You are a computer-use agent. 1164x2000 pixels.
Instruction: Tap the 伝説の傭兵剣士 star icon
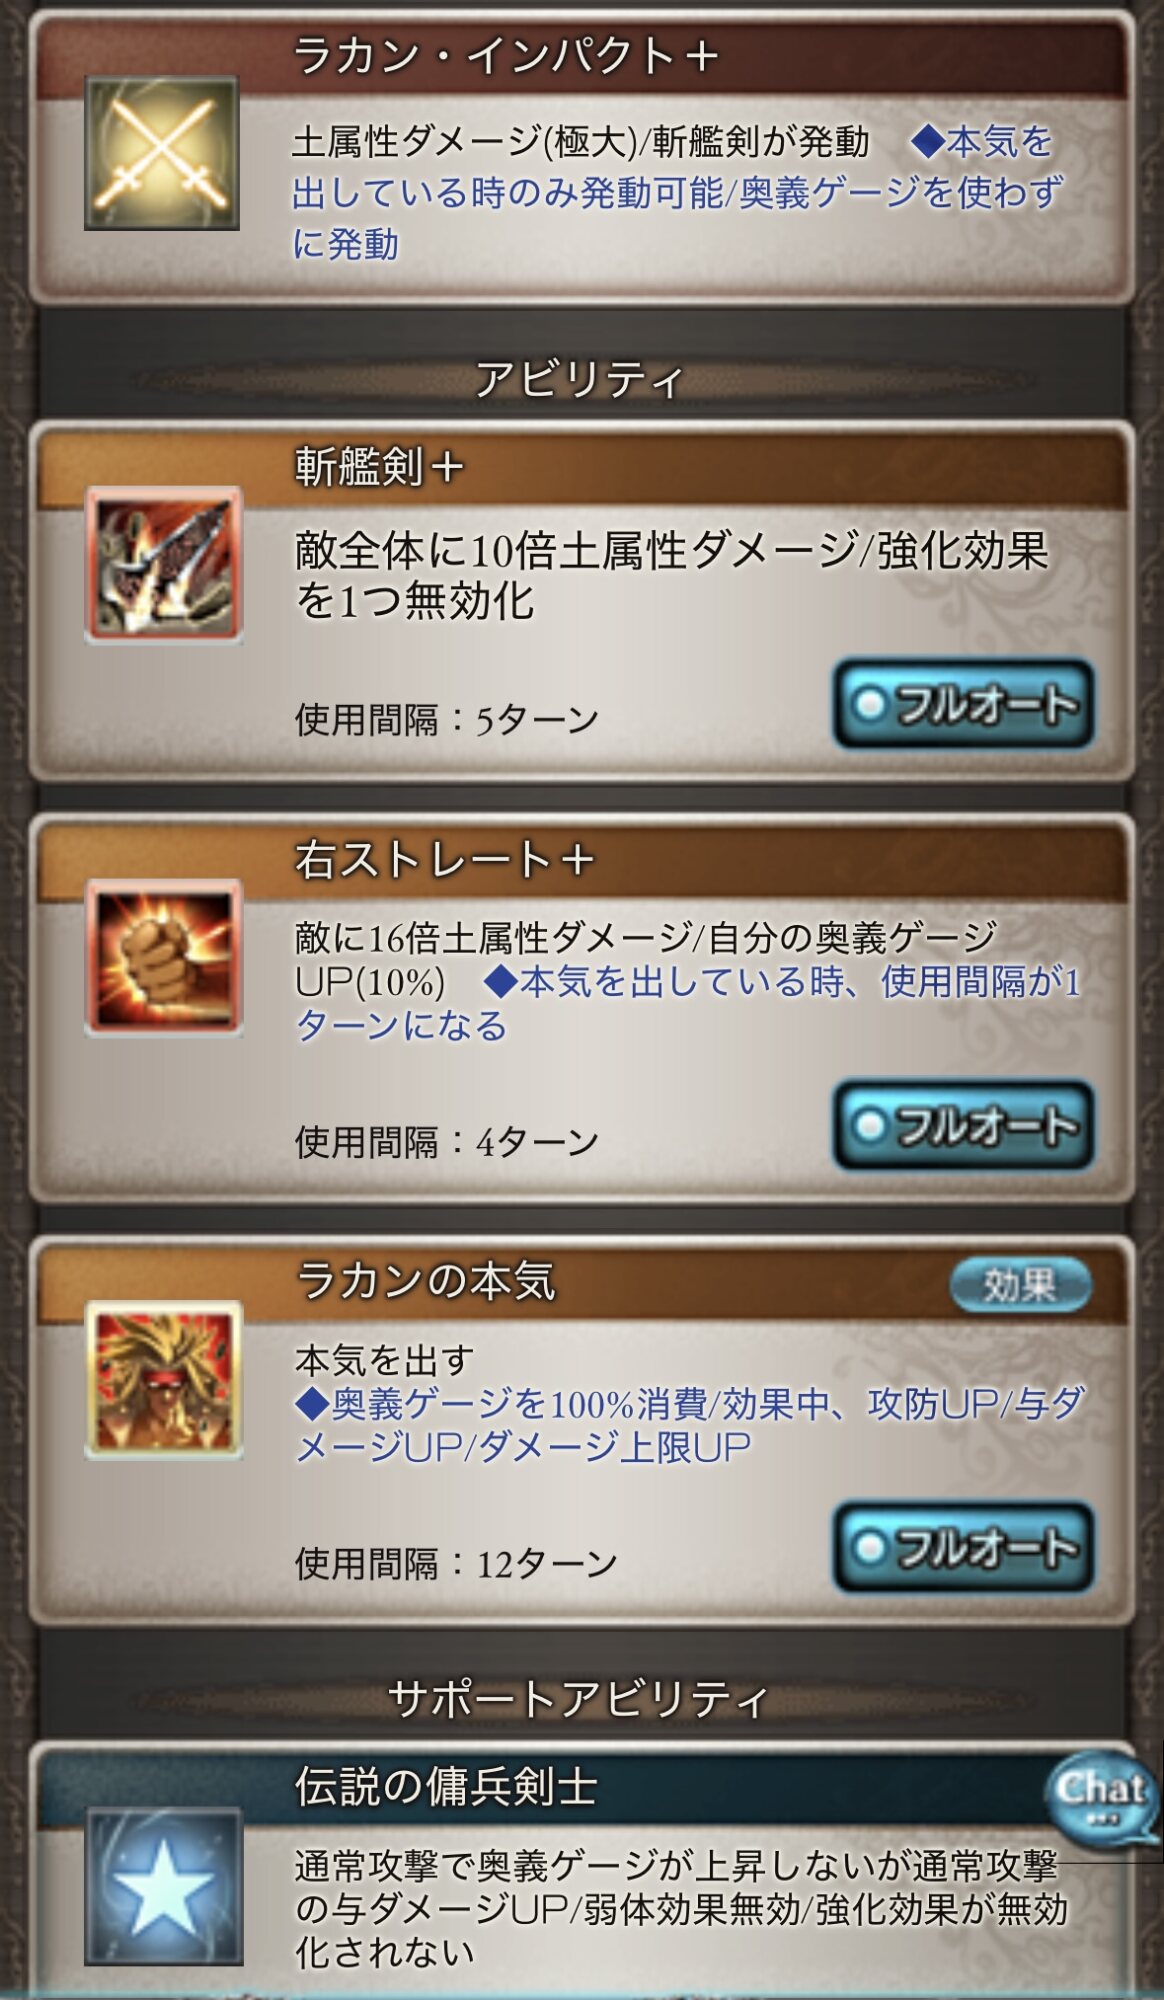[x=164, y=1886]
